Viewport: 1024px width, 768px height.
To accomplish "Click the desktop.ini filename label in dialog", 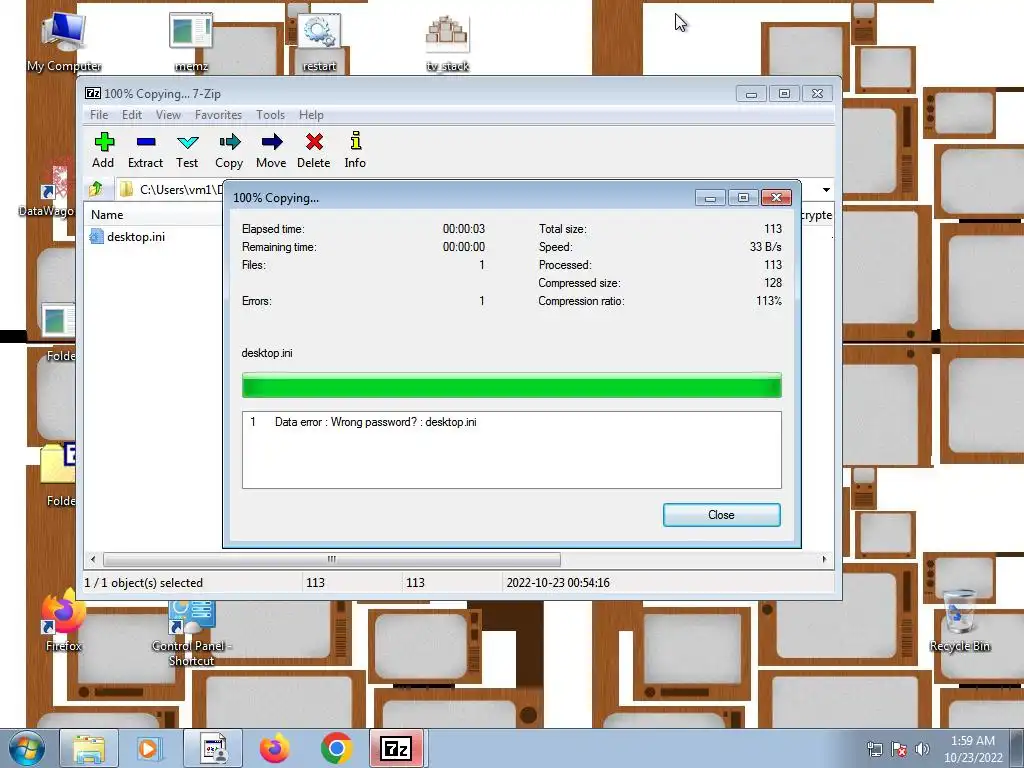I will pos(266,353).
